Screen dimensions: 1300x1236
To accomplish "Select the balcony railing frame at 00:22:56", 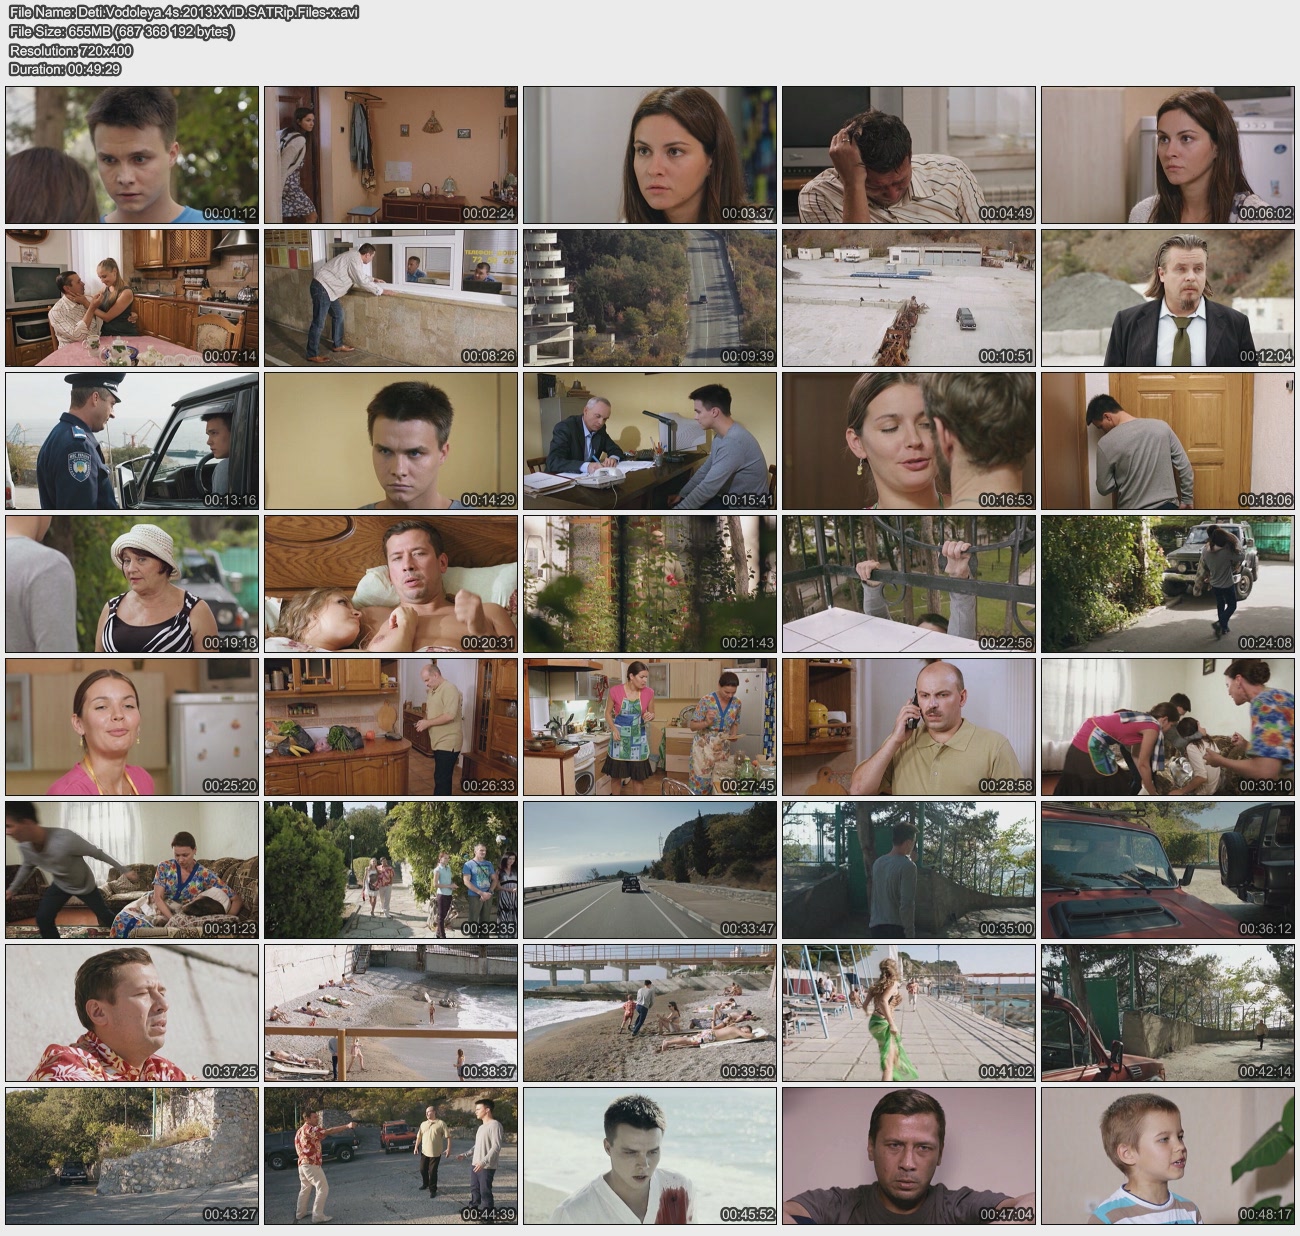I will [908, 584].
